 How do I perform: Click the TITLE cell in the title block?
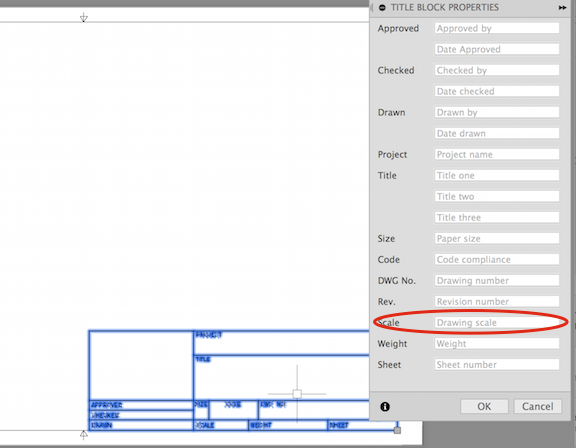[x=281, y=378]
